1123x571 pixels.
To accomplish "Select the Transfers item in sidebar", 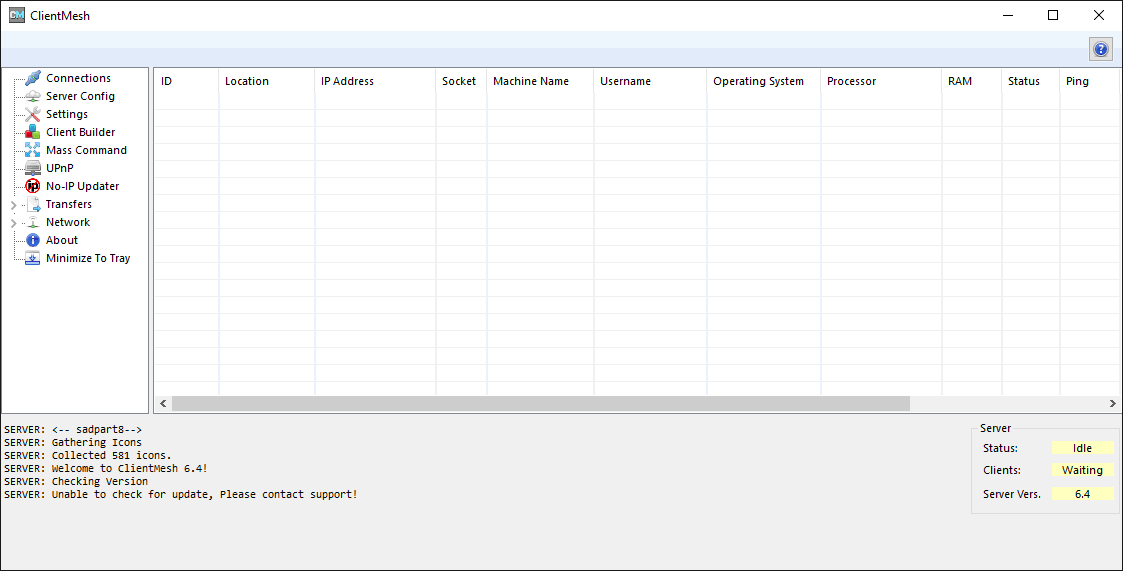I will click(68, 204).
